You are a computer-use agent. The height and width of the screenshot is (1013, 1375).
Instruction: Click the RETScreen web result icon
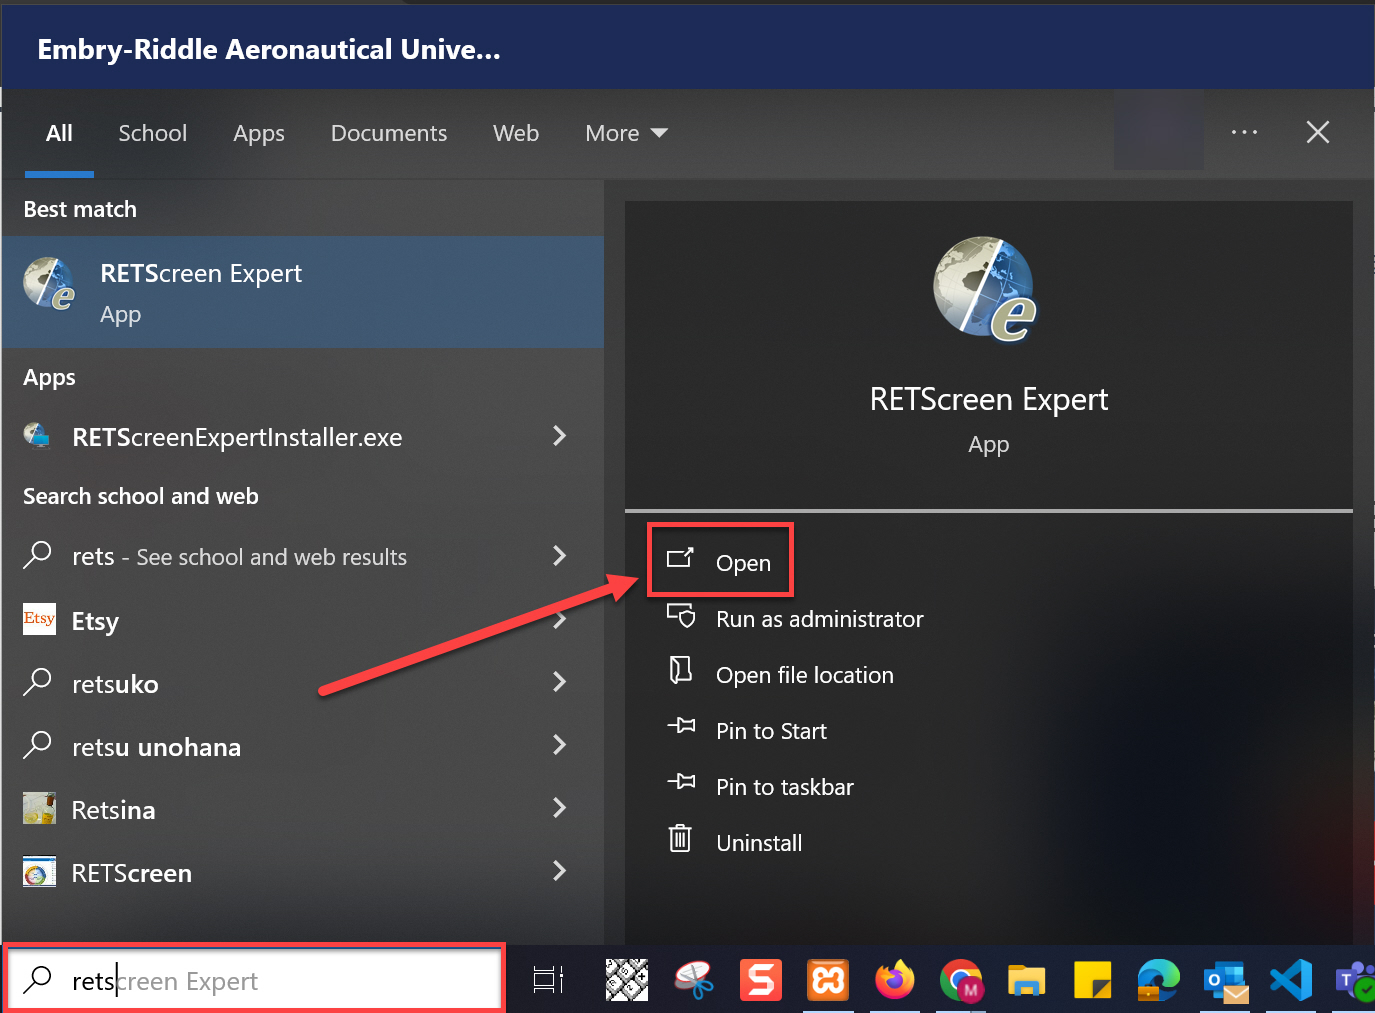point(39,872)
